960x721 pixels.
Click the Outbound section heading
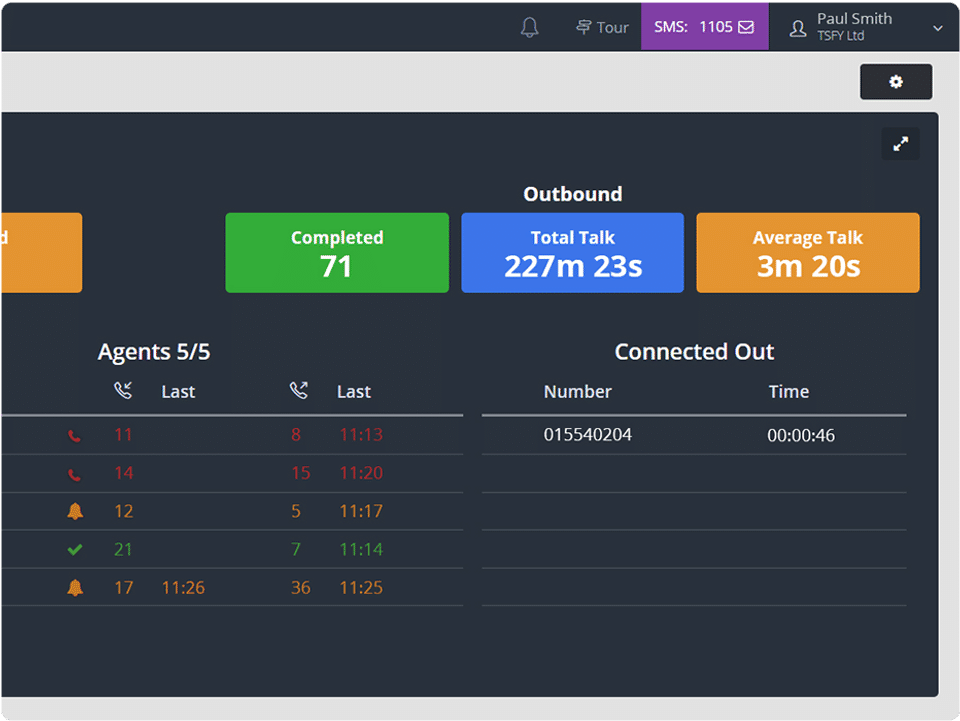572,194
